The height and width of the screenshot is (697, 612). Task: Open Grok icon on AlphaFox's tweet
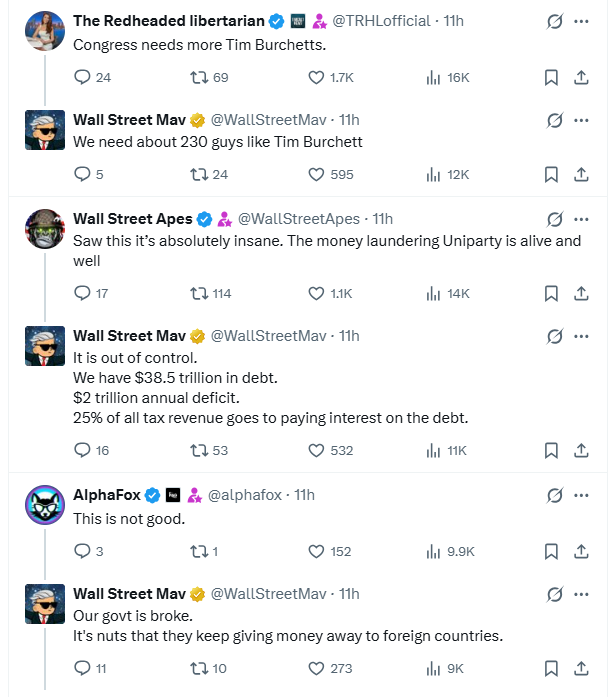pos(553,495)
